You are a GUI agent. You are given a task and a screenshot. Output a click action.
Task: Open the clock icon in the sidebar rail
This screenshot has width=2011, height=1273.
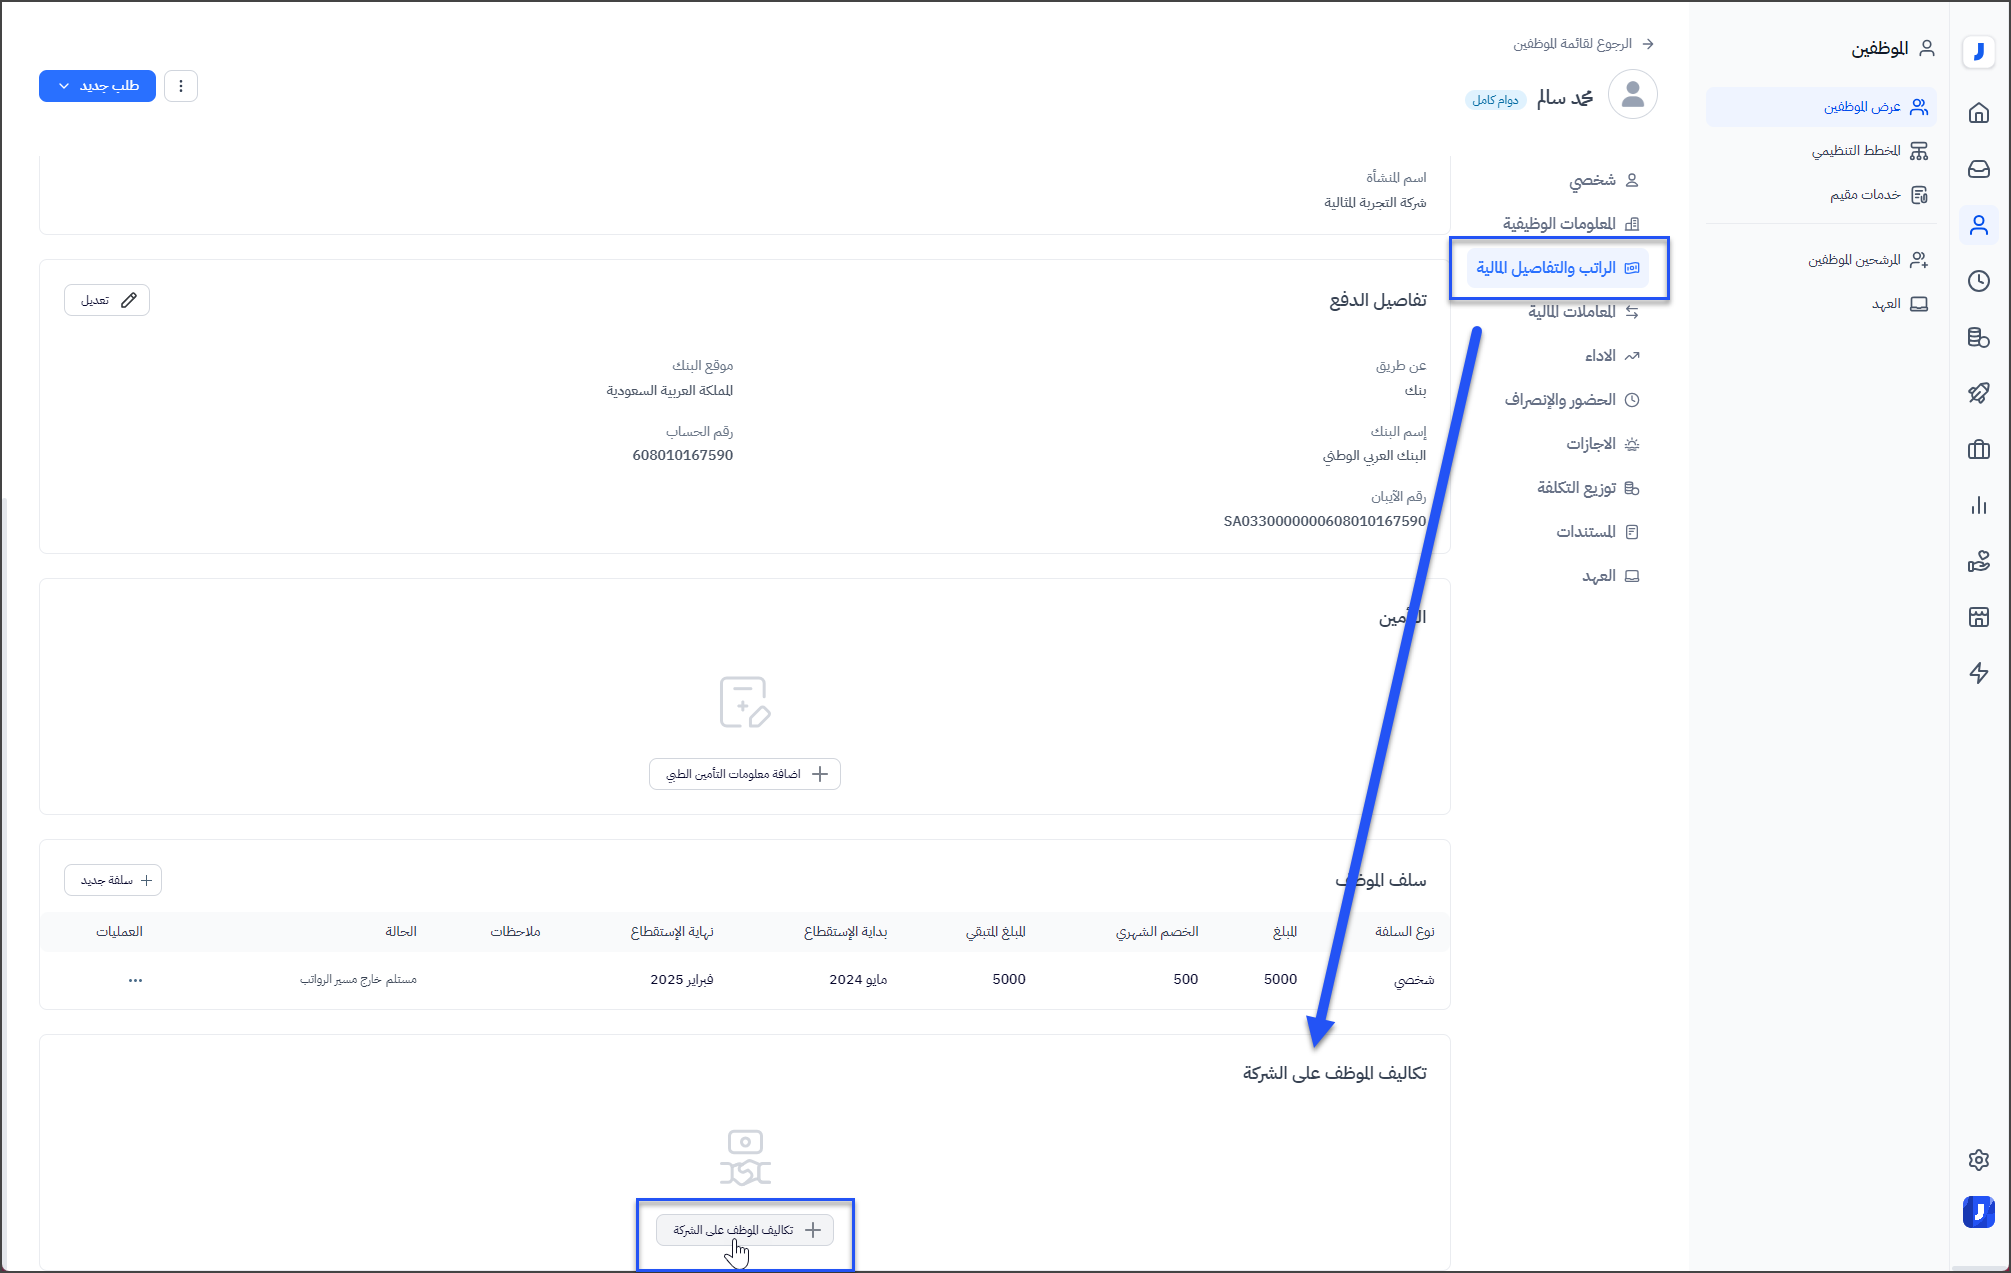click(1978, 281)
